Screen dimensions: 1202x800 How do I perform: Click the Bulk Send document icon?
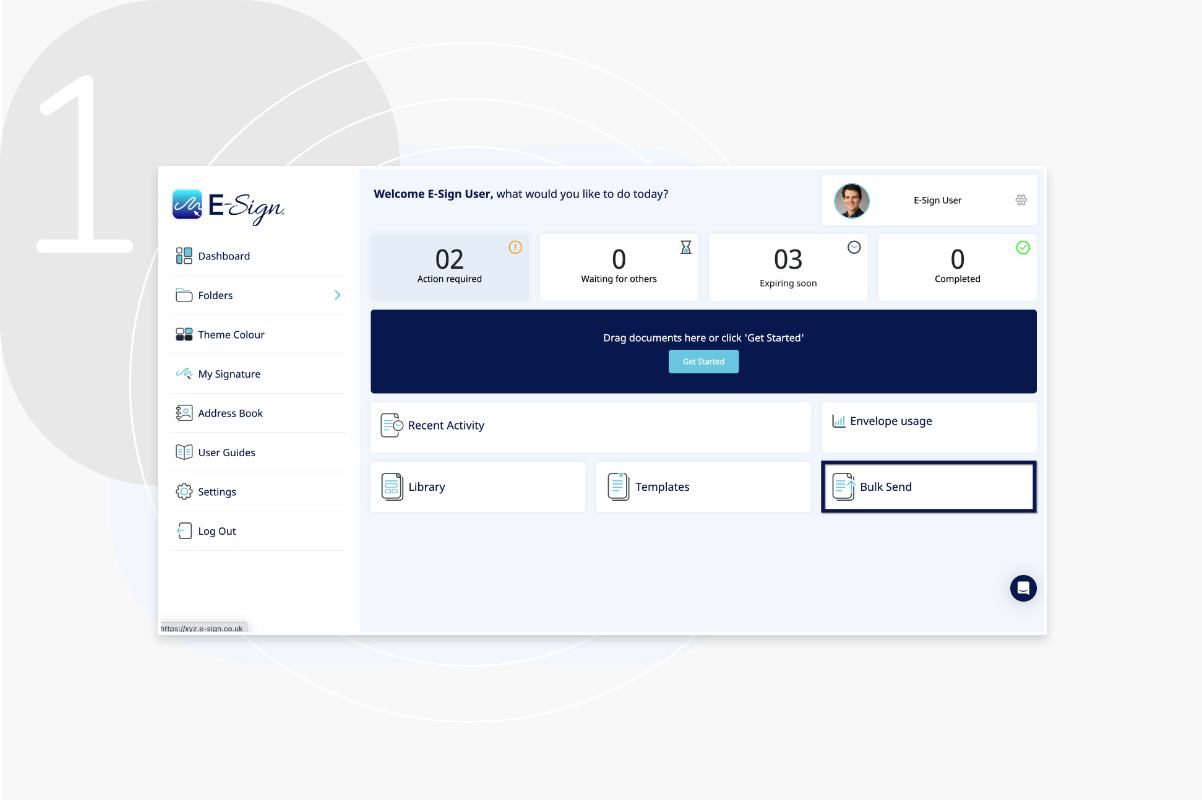[844, 487]
